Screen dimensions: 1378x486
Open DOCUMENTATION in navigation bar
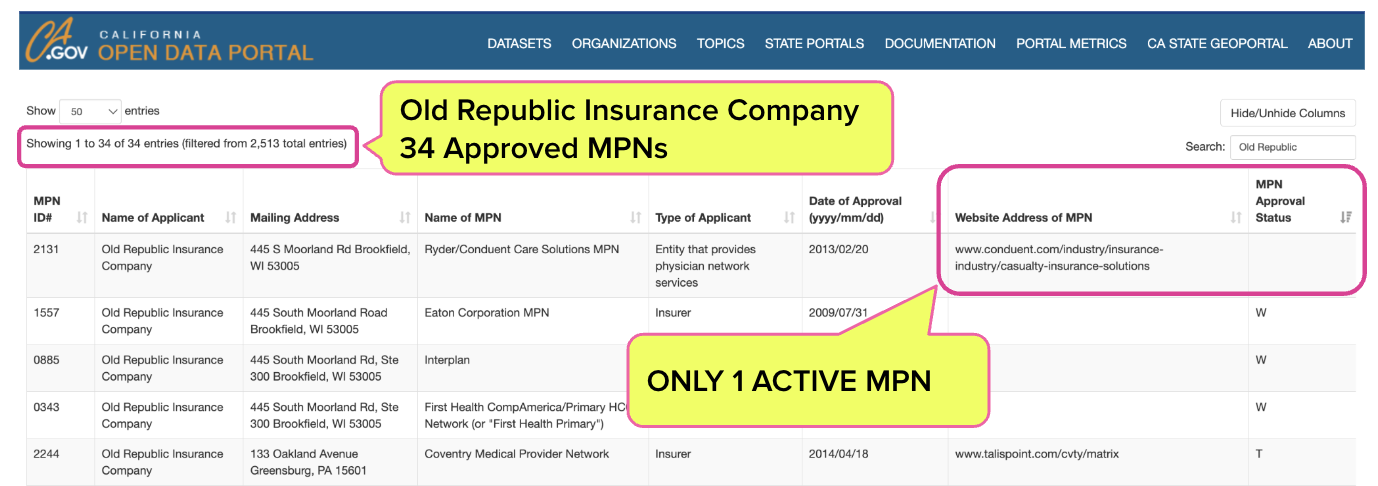point(940,43)
